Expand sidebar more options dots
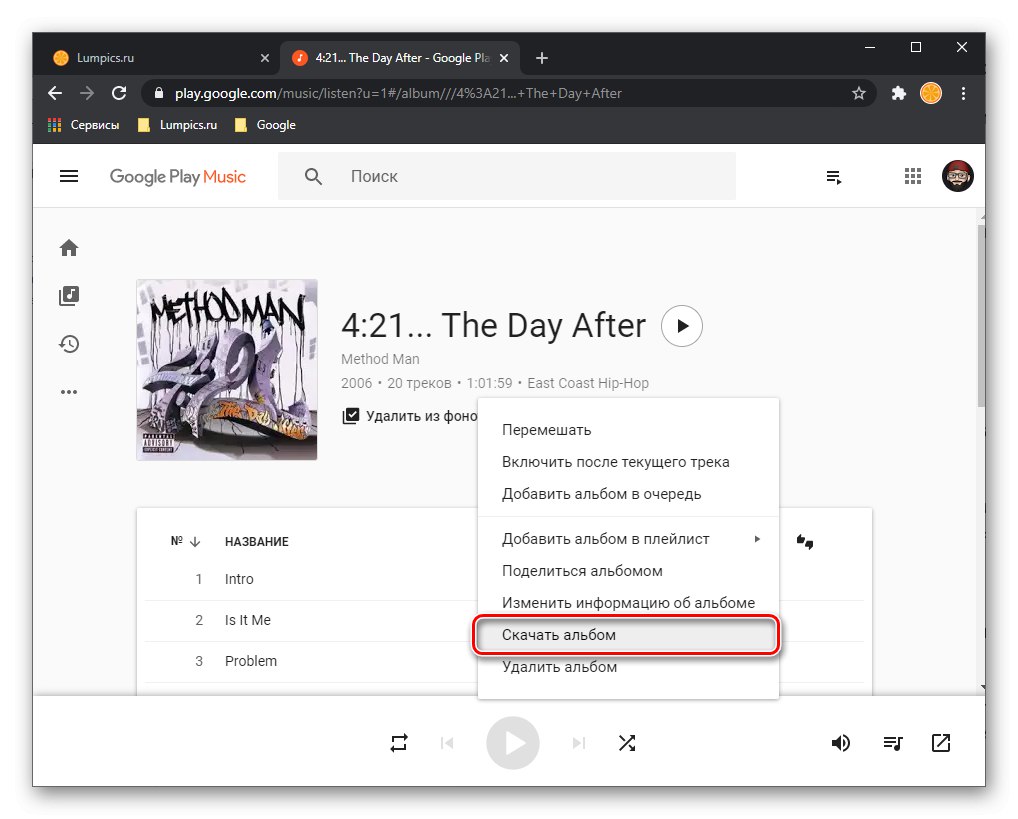 coord(69,392)
